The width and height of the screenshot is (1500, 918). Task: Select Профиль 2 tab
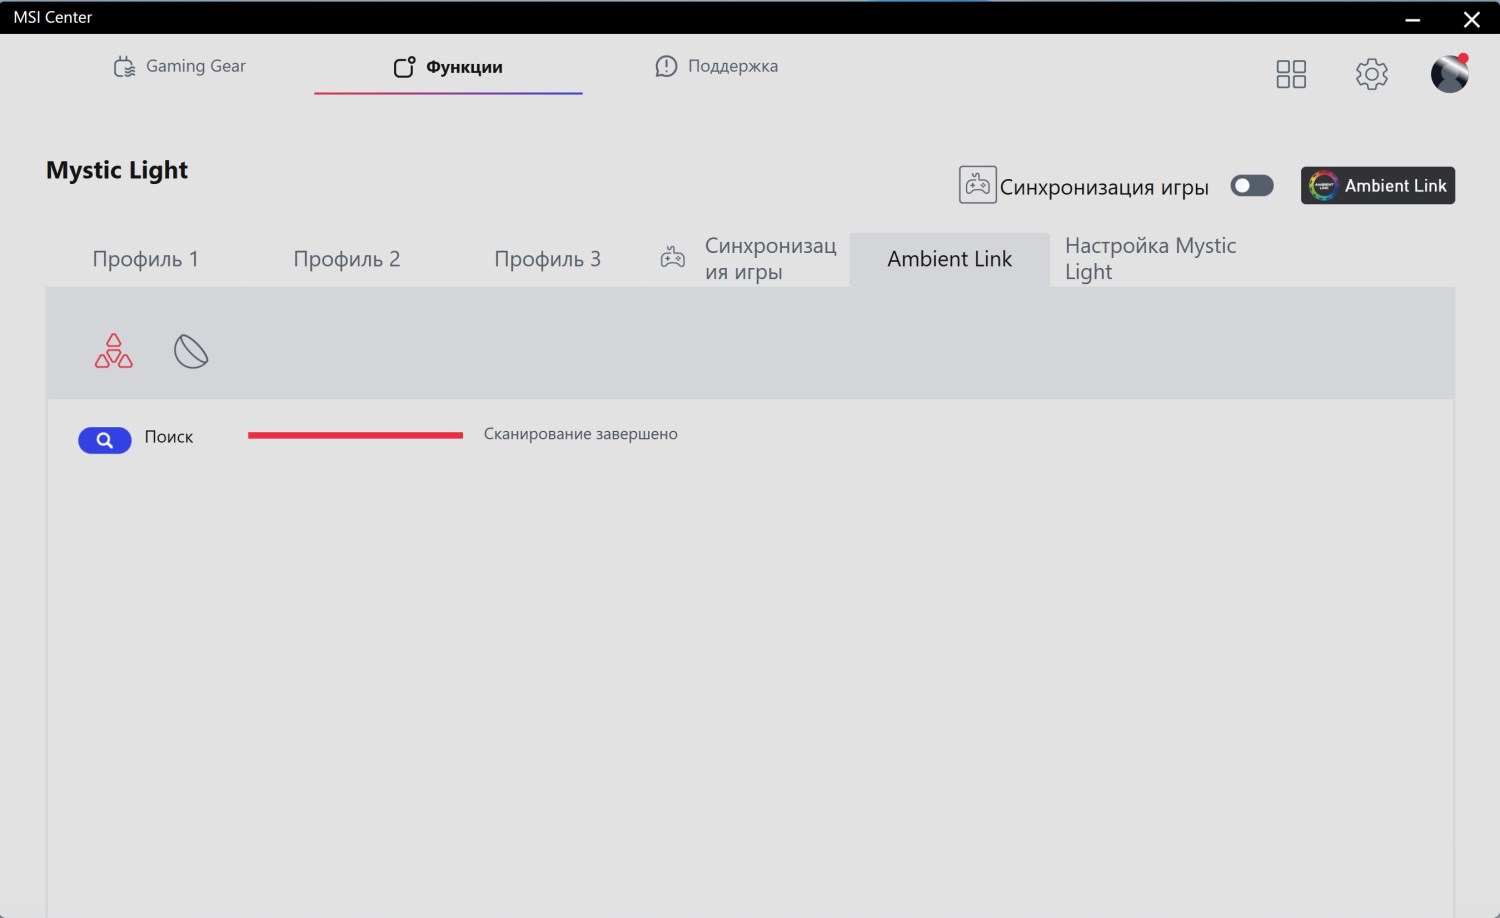[x=347, y=259]
